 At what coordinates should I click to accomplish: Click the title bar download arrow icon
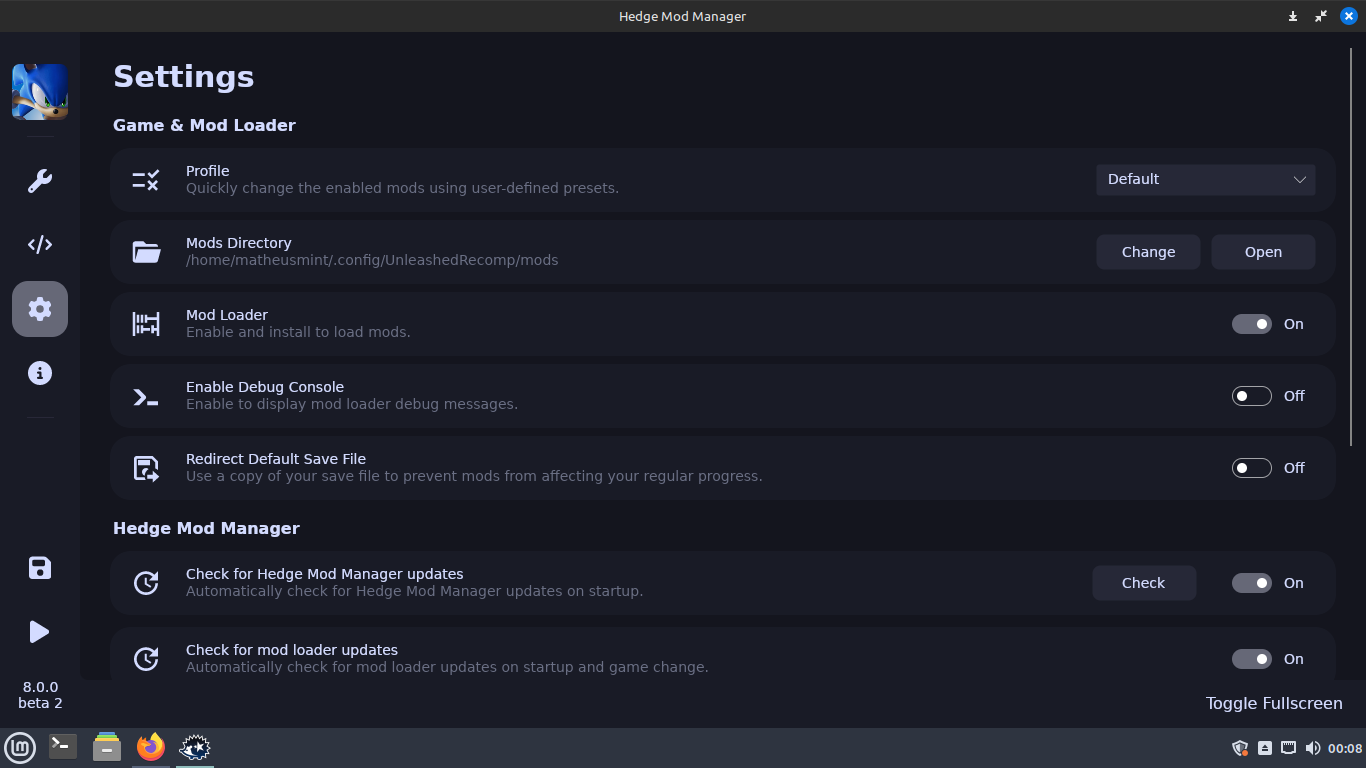(x=1293, y=16)
